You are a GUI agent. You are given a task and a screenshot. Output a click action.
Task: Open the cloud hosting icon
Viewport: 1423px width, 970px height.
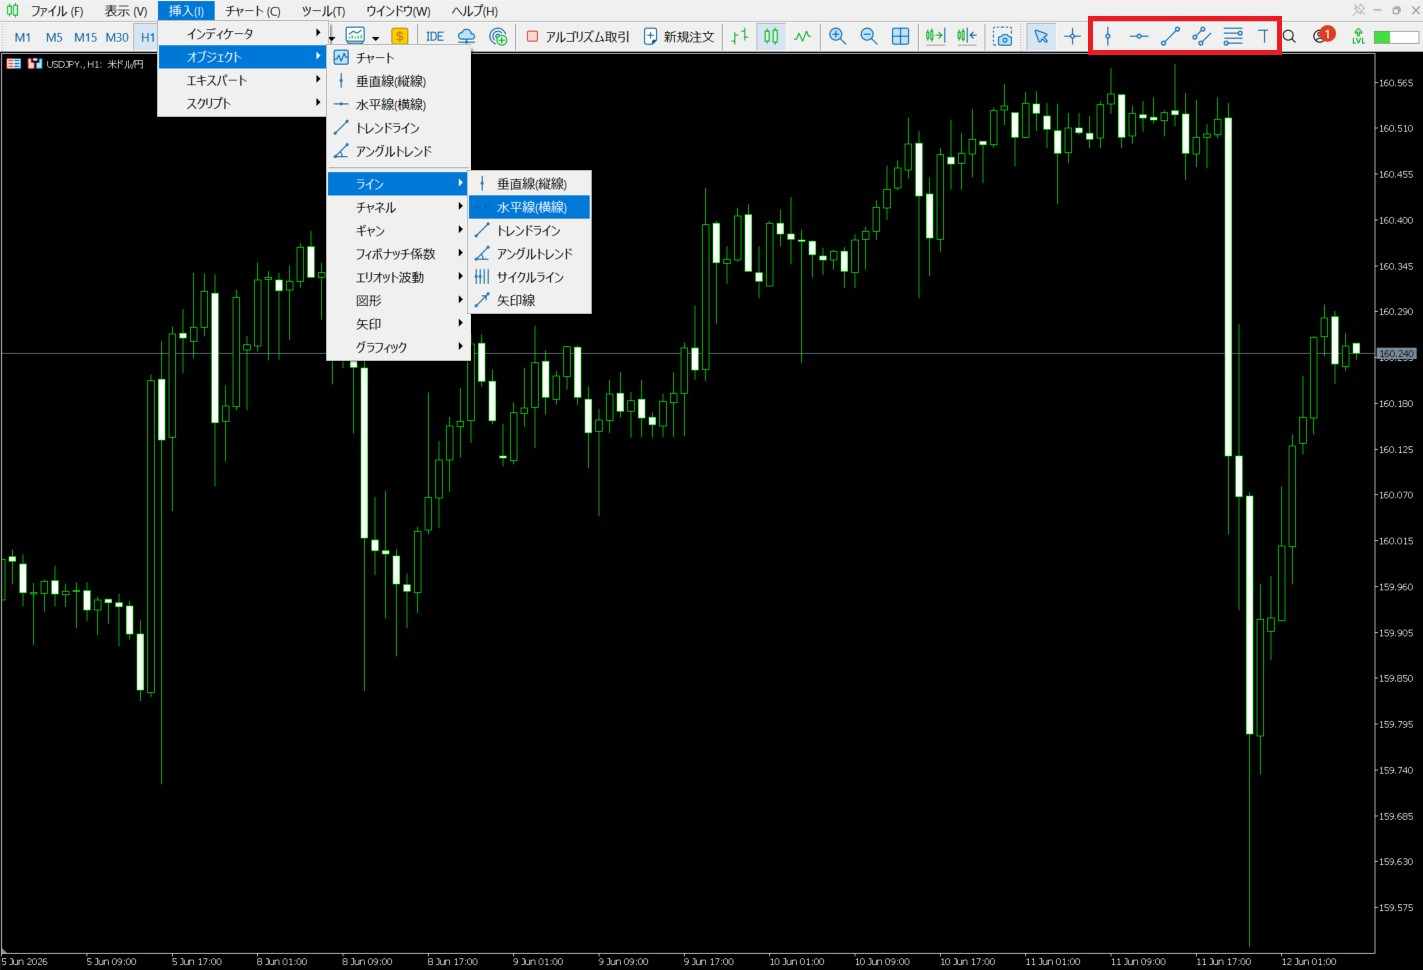[466, 37]
